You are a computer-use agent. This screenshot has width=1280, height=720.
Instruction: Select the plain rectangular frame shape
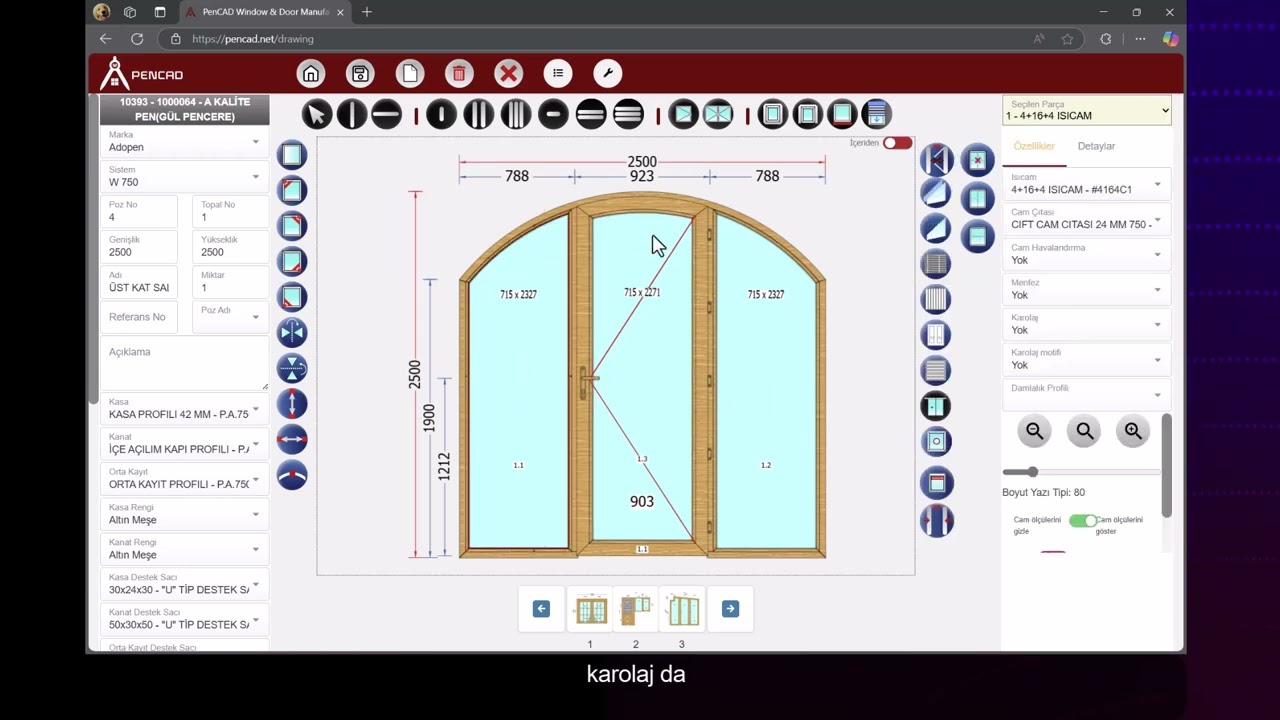click(x=292, y=155)
